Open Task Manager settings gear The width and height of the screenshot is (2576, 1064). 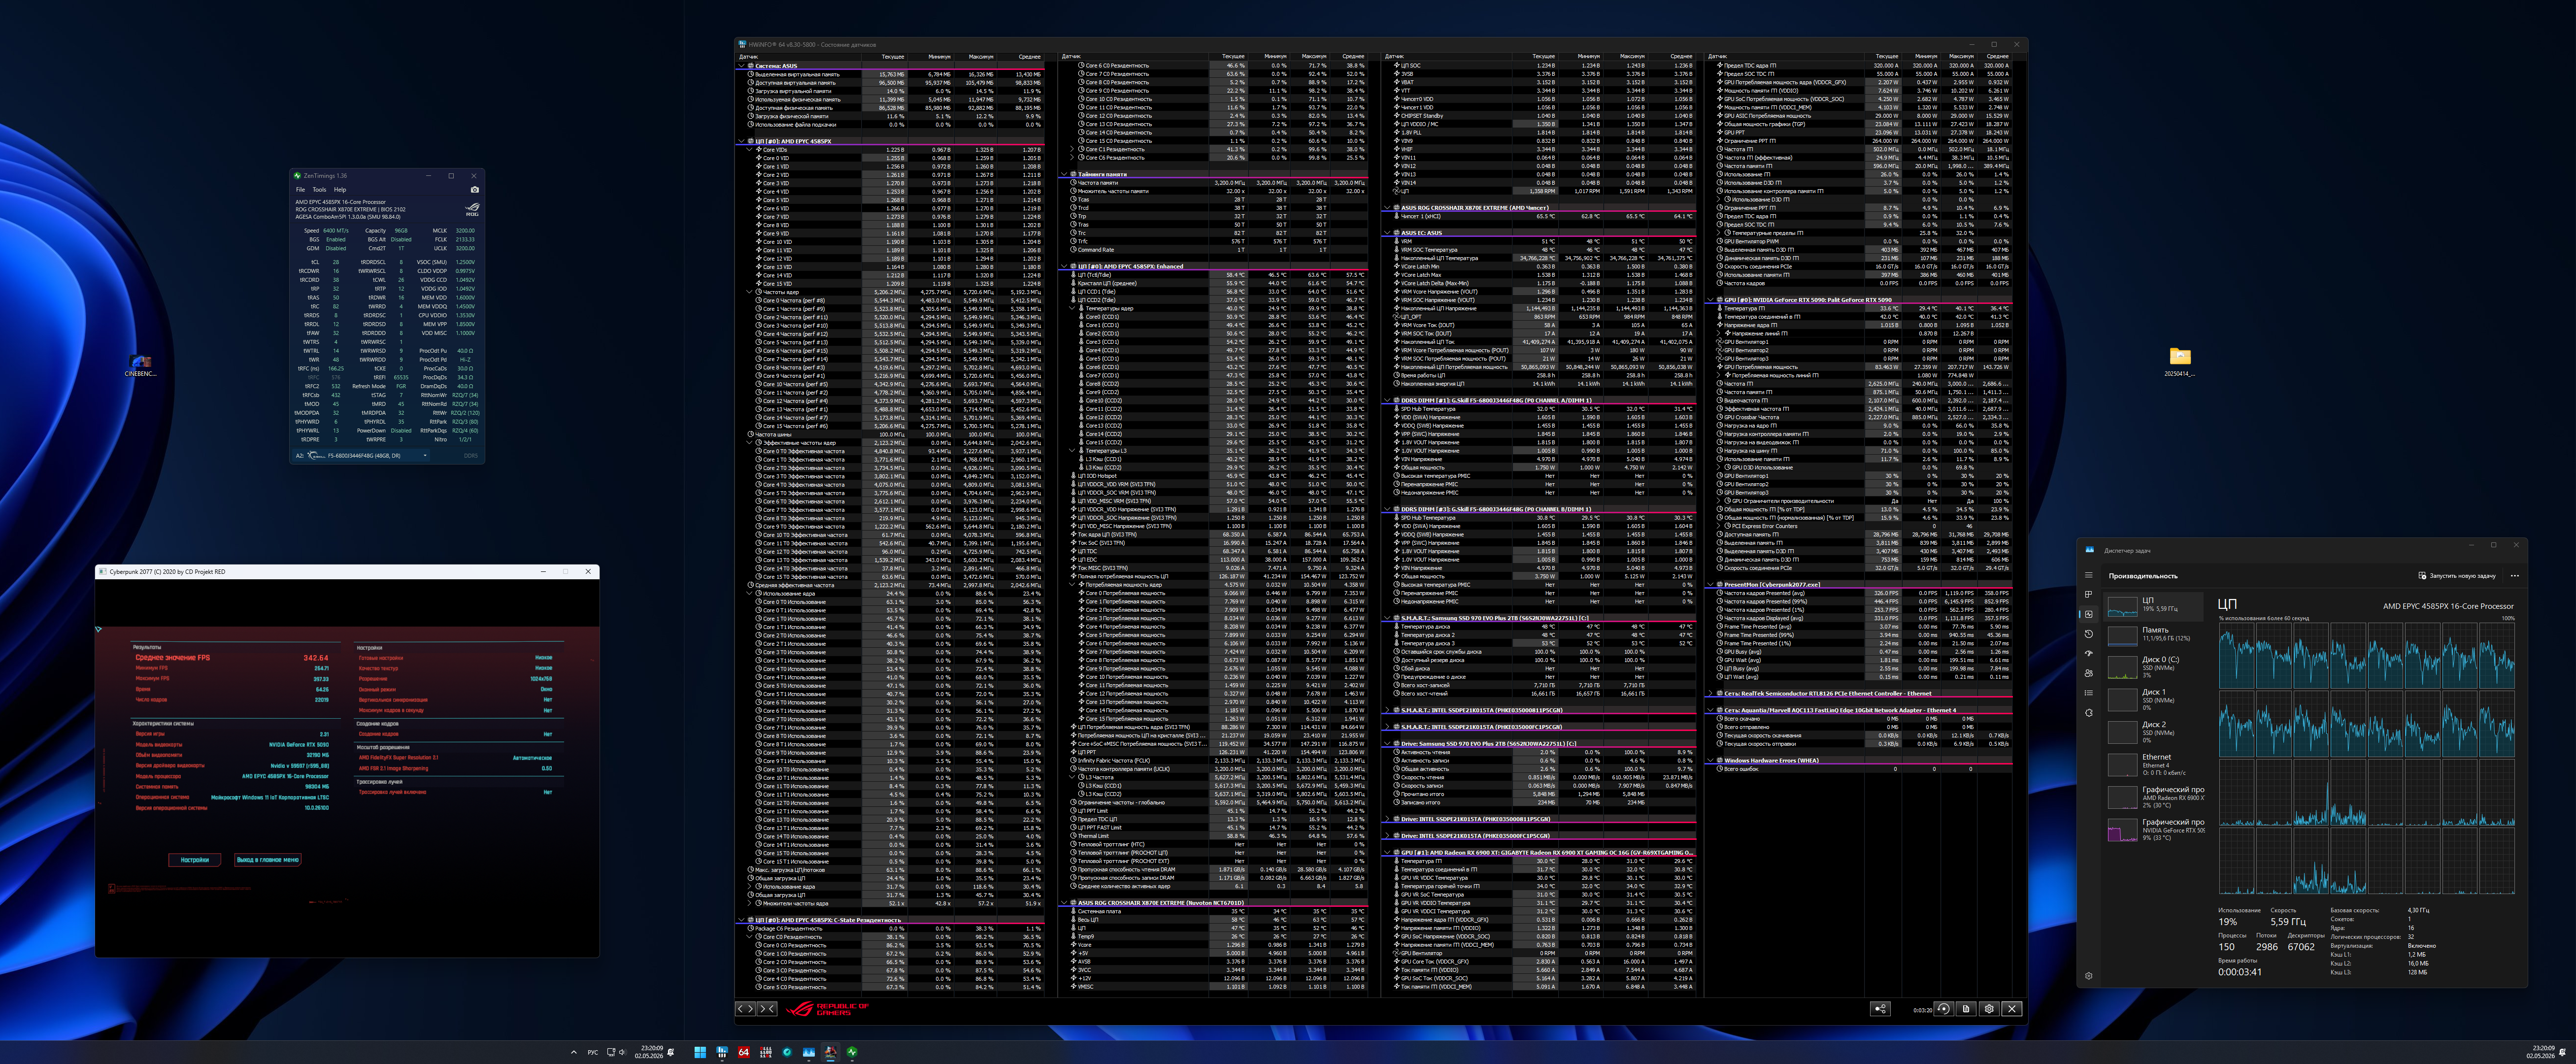point(2088,976)
